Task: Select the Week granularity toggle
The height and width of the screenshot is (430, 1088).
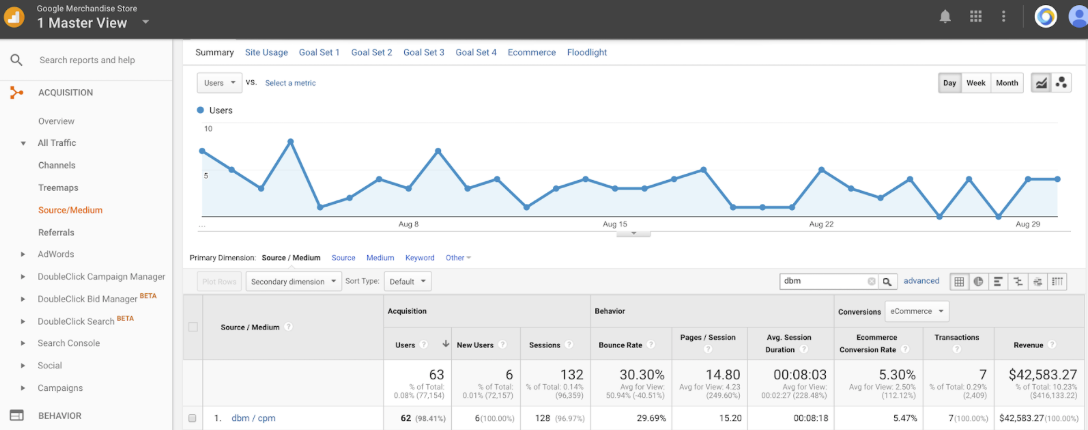Action: point(976,83)
